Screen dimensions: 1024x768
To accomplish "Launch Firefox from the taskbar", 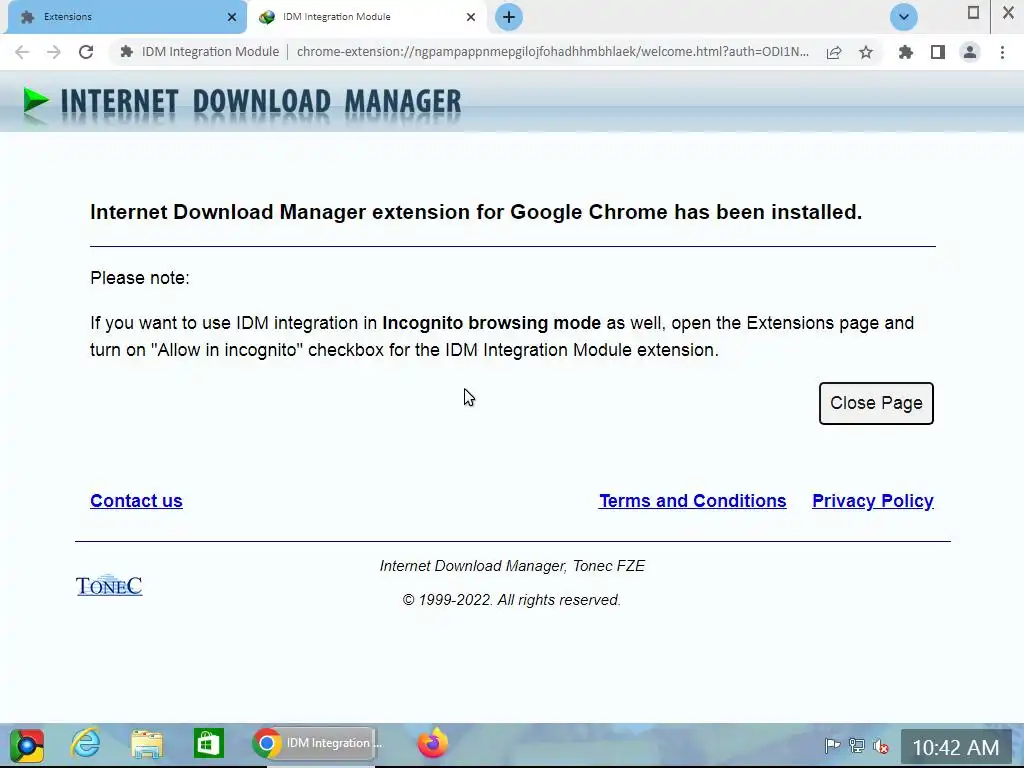I will [x=432, y=743].
